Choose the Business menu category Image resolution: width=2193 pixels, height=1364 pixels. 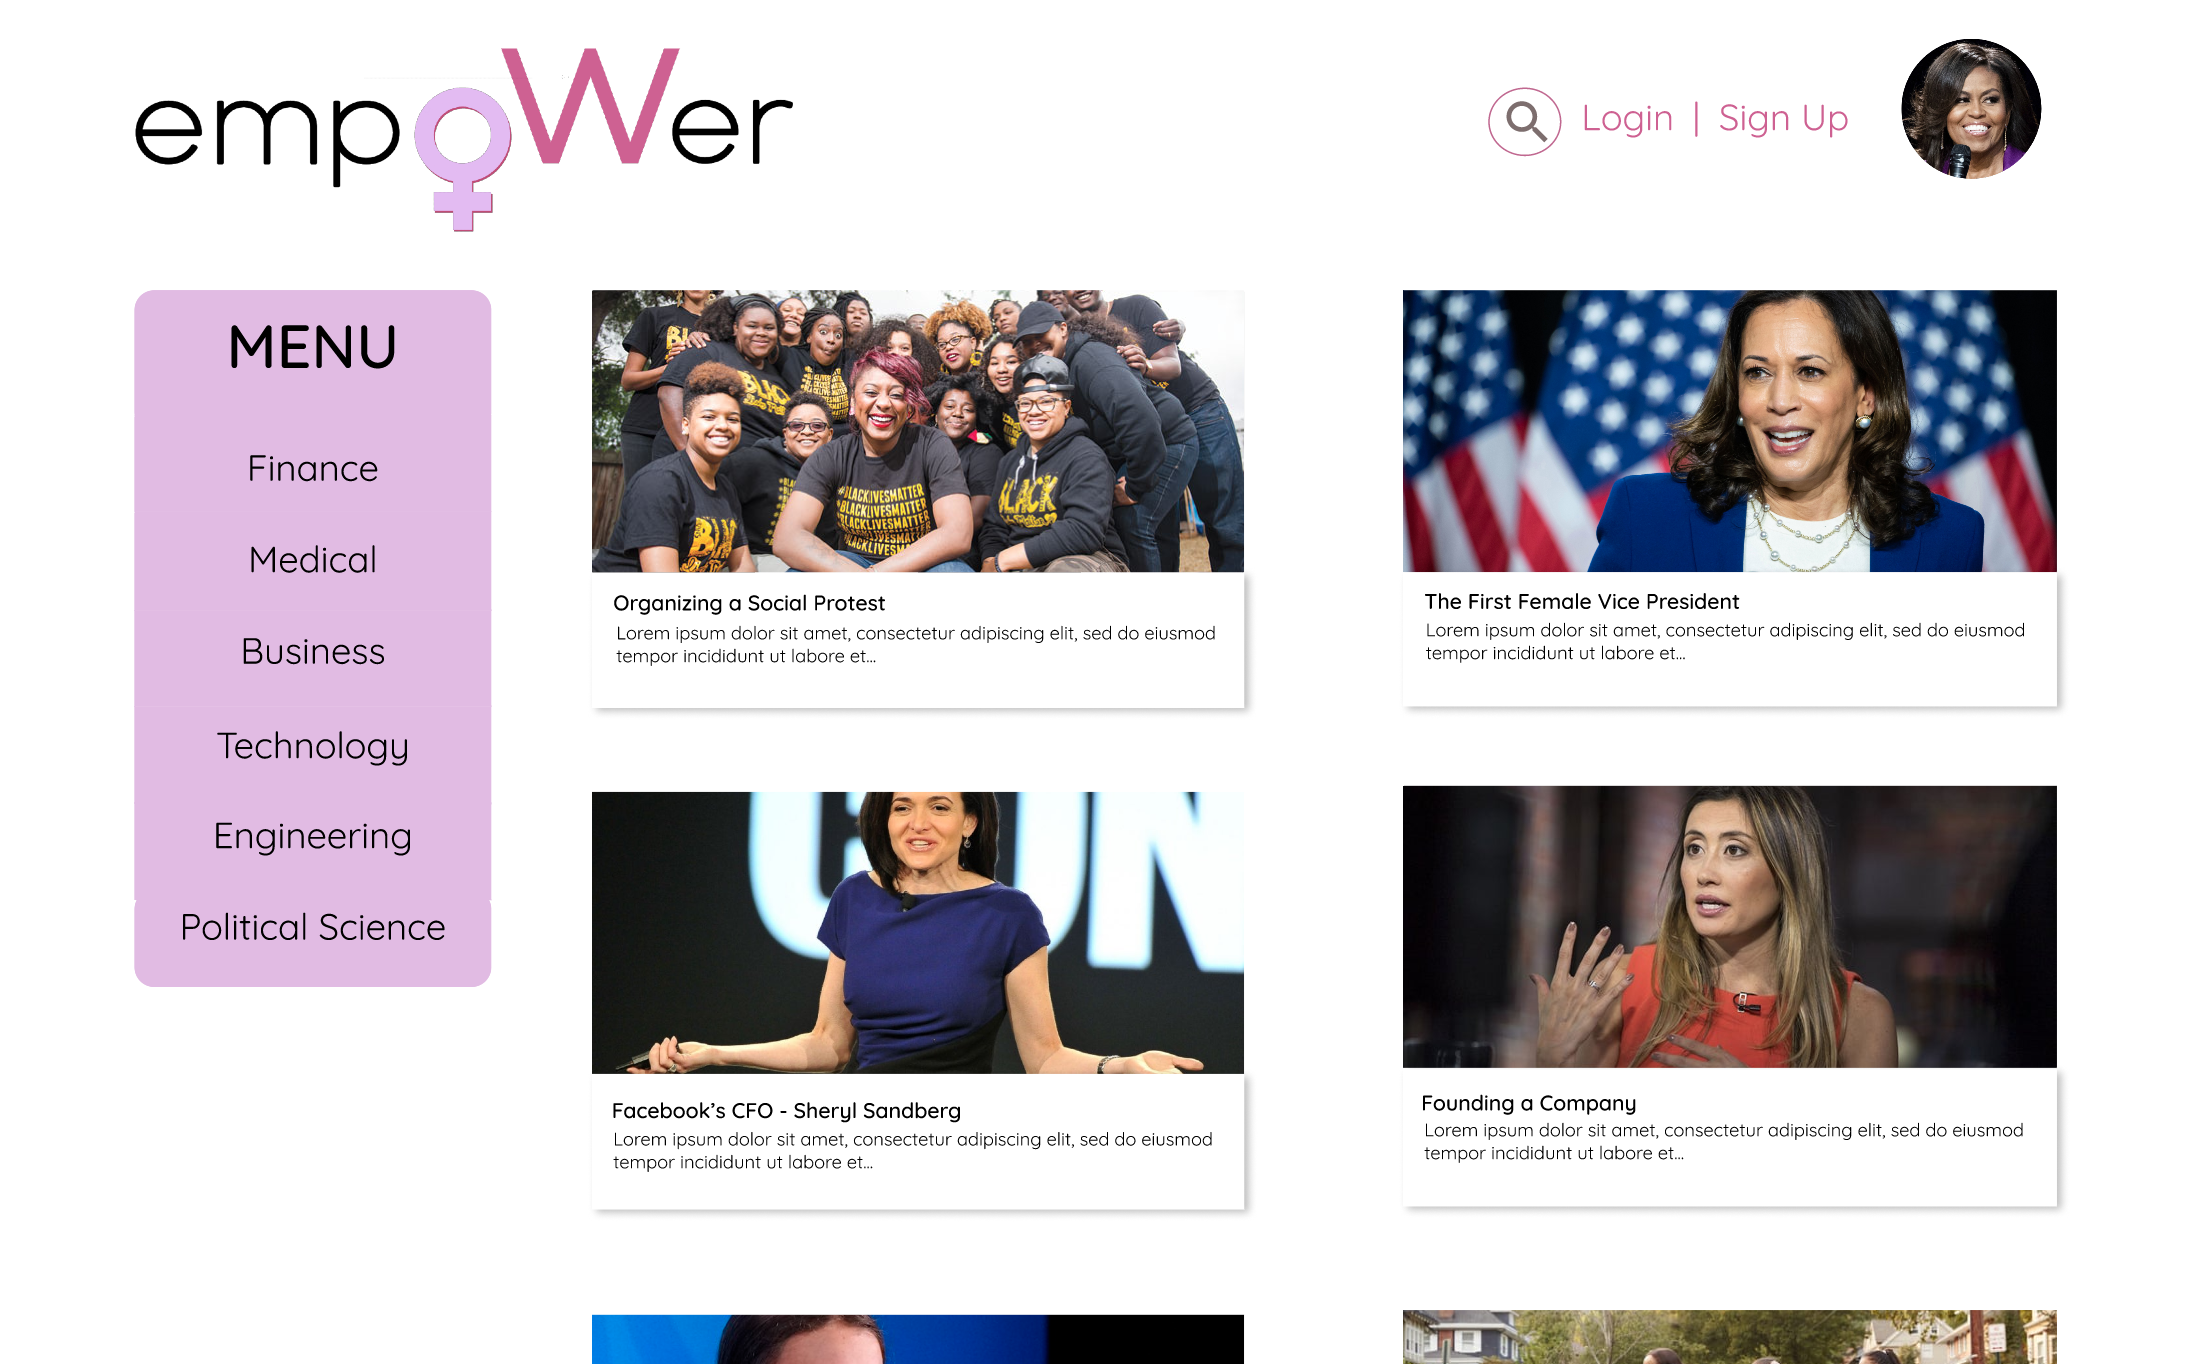(x=313, y=651)
